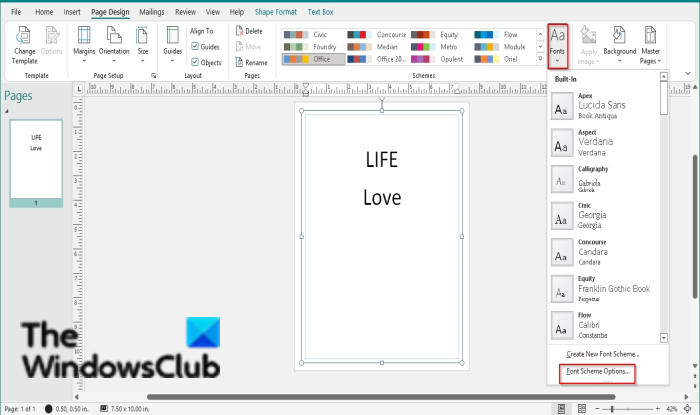Image resolution: width=700 pixels, height=415 pixels.
Task: Click the horizontal scrollbar thumb
Action: (x=381, y=397)
